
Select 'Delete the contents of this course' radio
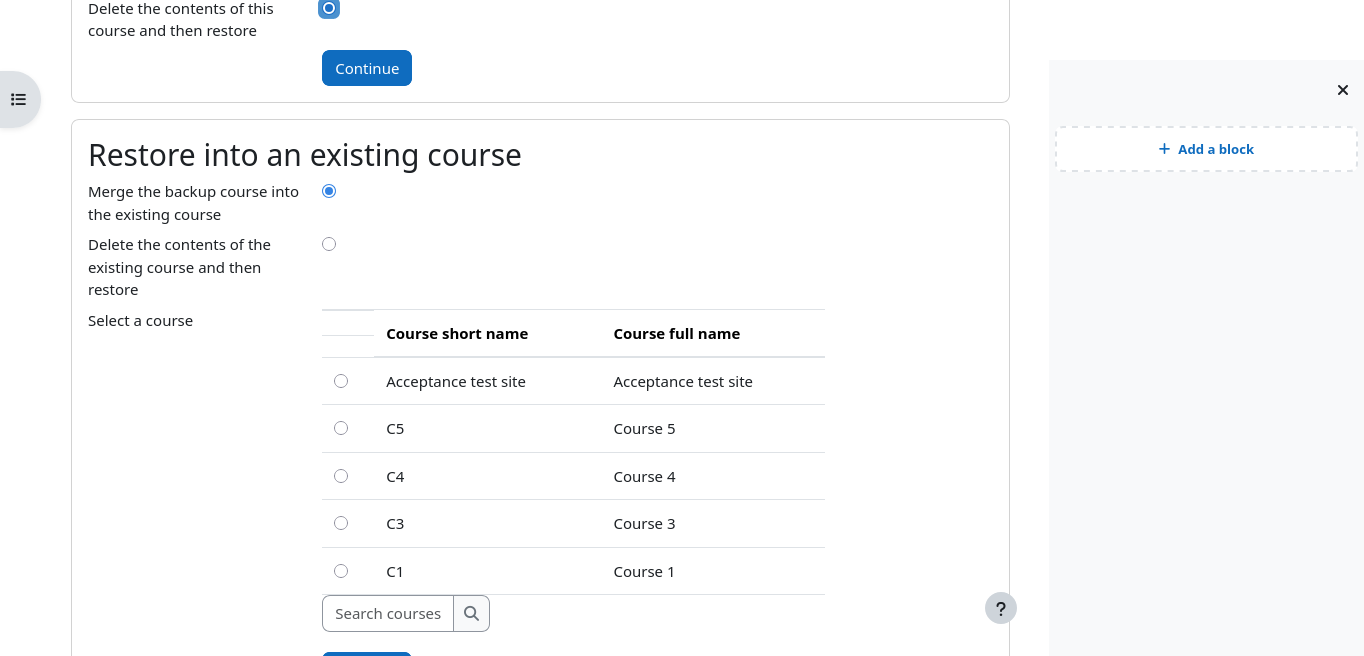[329, 8]
